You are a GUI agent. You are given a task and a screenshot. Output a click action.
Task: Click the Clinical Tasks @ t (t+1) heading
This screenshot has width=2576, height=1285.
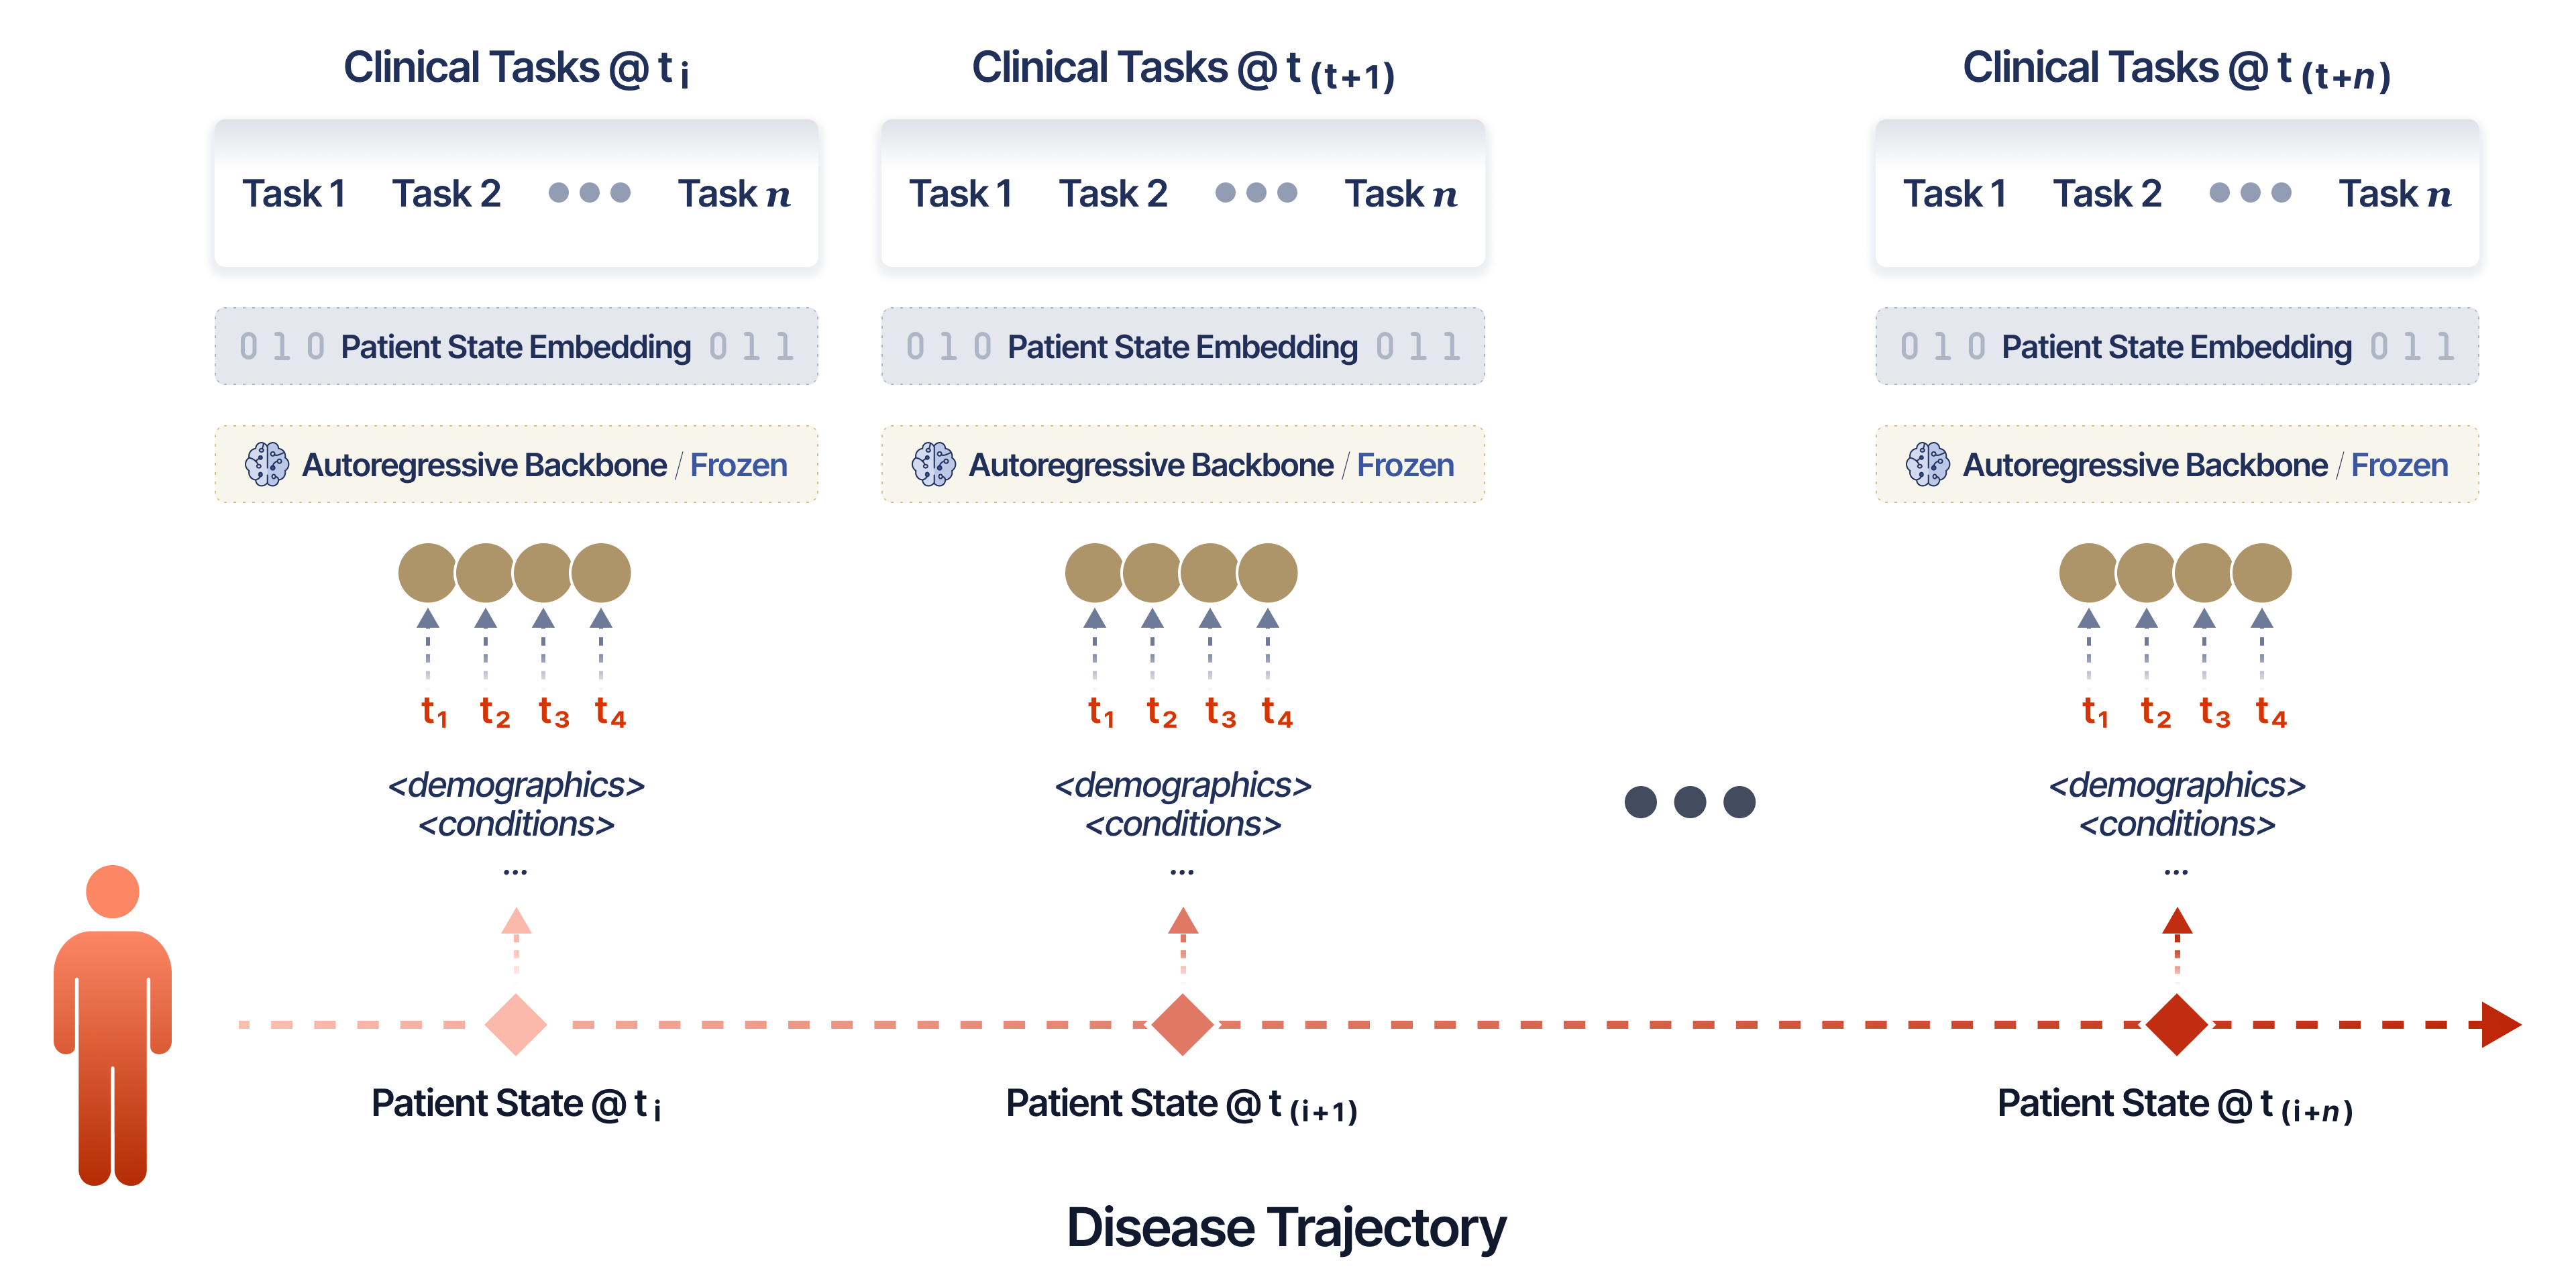(x=1183, y=70)
